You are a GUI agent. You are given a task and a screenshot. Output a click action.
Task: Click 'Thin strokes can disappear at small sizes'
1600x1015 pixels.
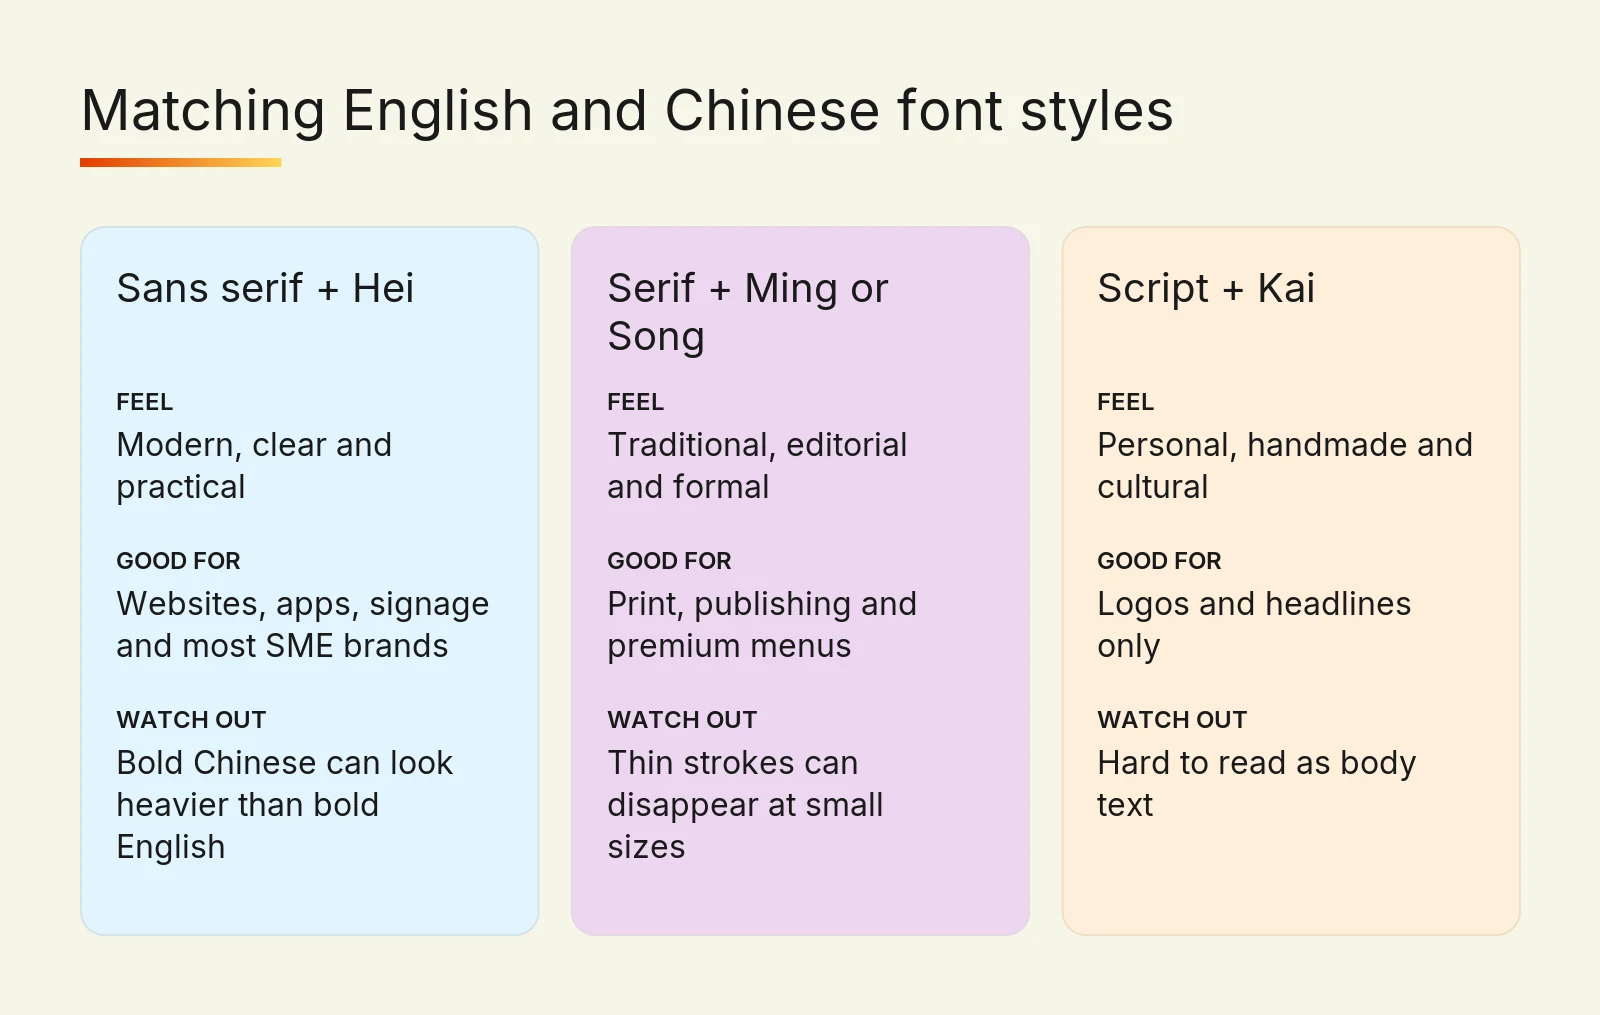click(x=745, y=804)
